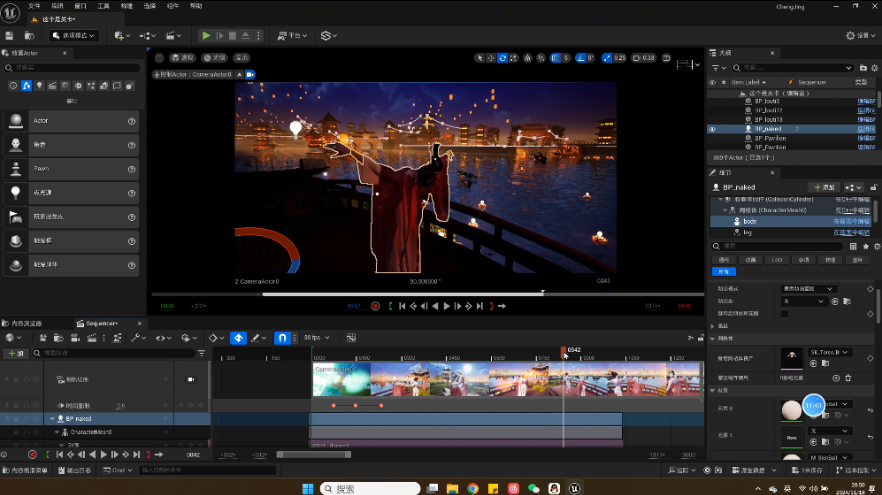Open the 30 fps frame rate dropdown

coord(317,338)
